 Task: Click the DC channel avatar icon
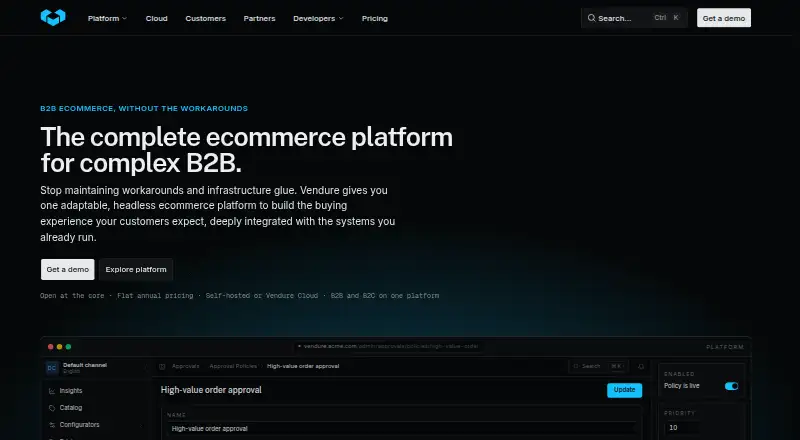(x=52, y=368)
